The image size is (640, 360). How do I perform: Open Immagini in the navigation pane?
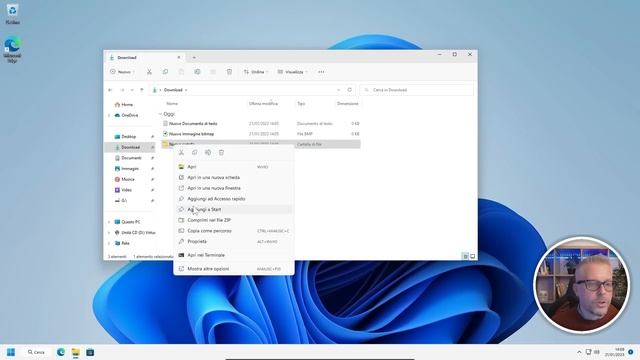point(127,169)
